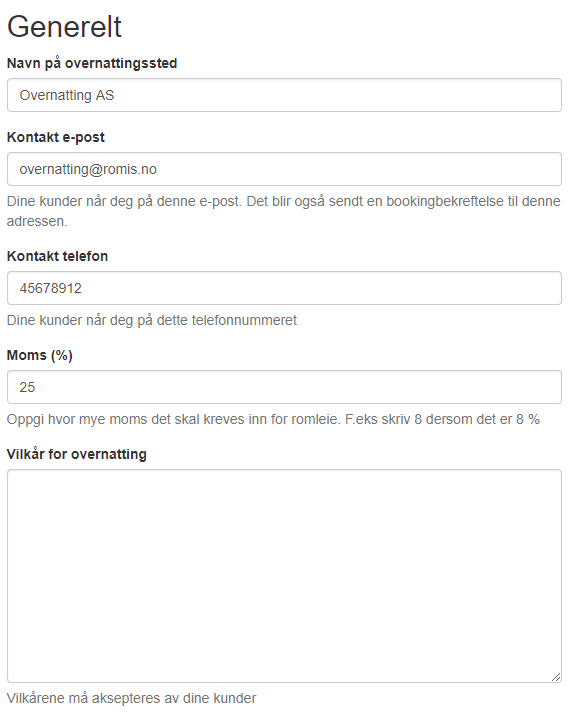Select the 'Moms (%)' field showing 25
This screenshot has height=713, width=574.
(284, 387)
